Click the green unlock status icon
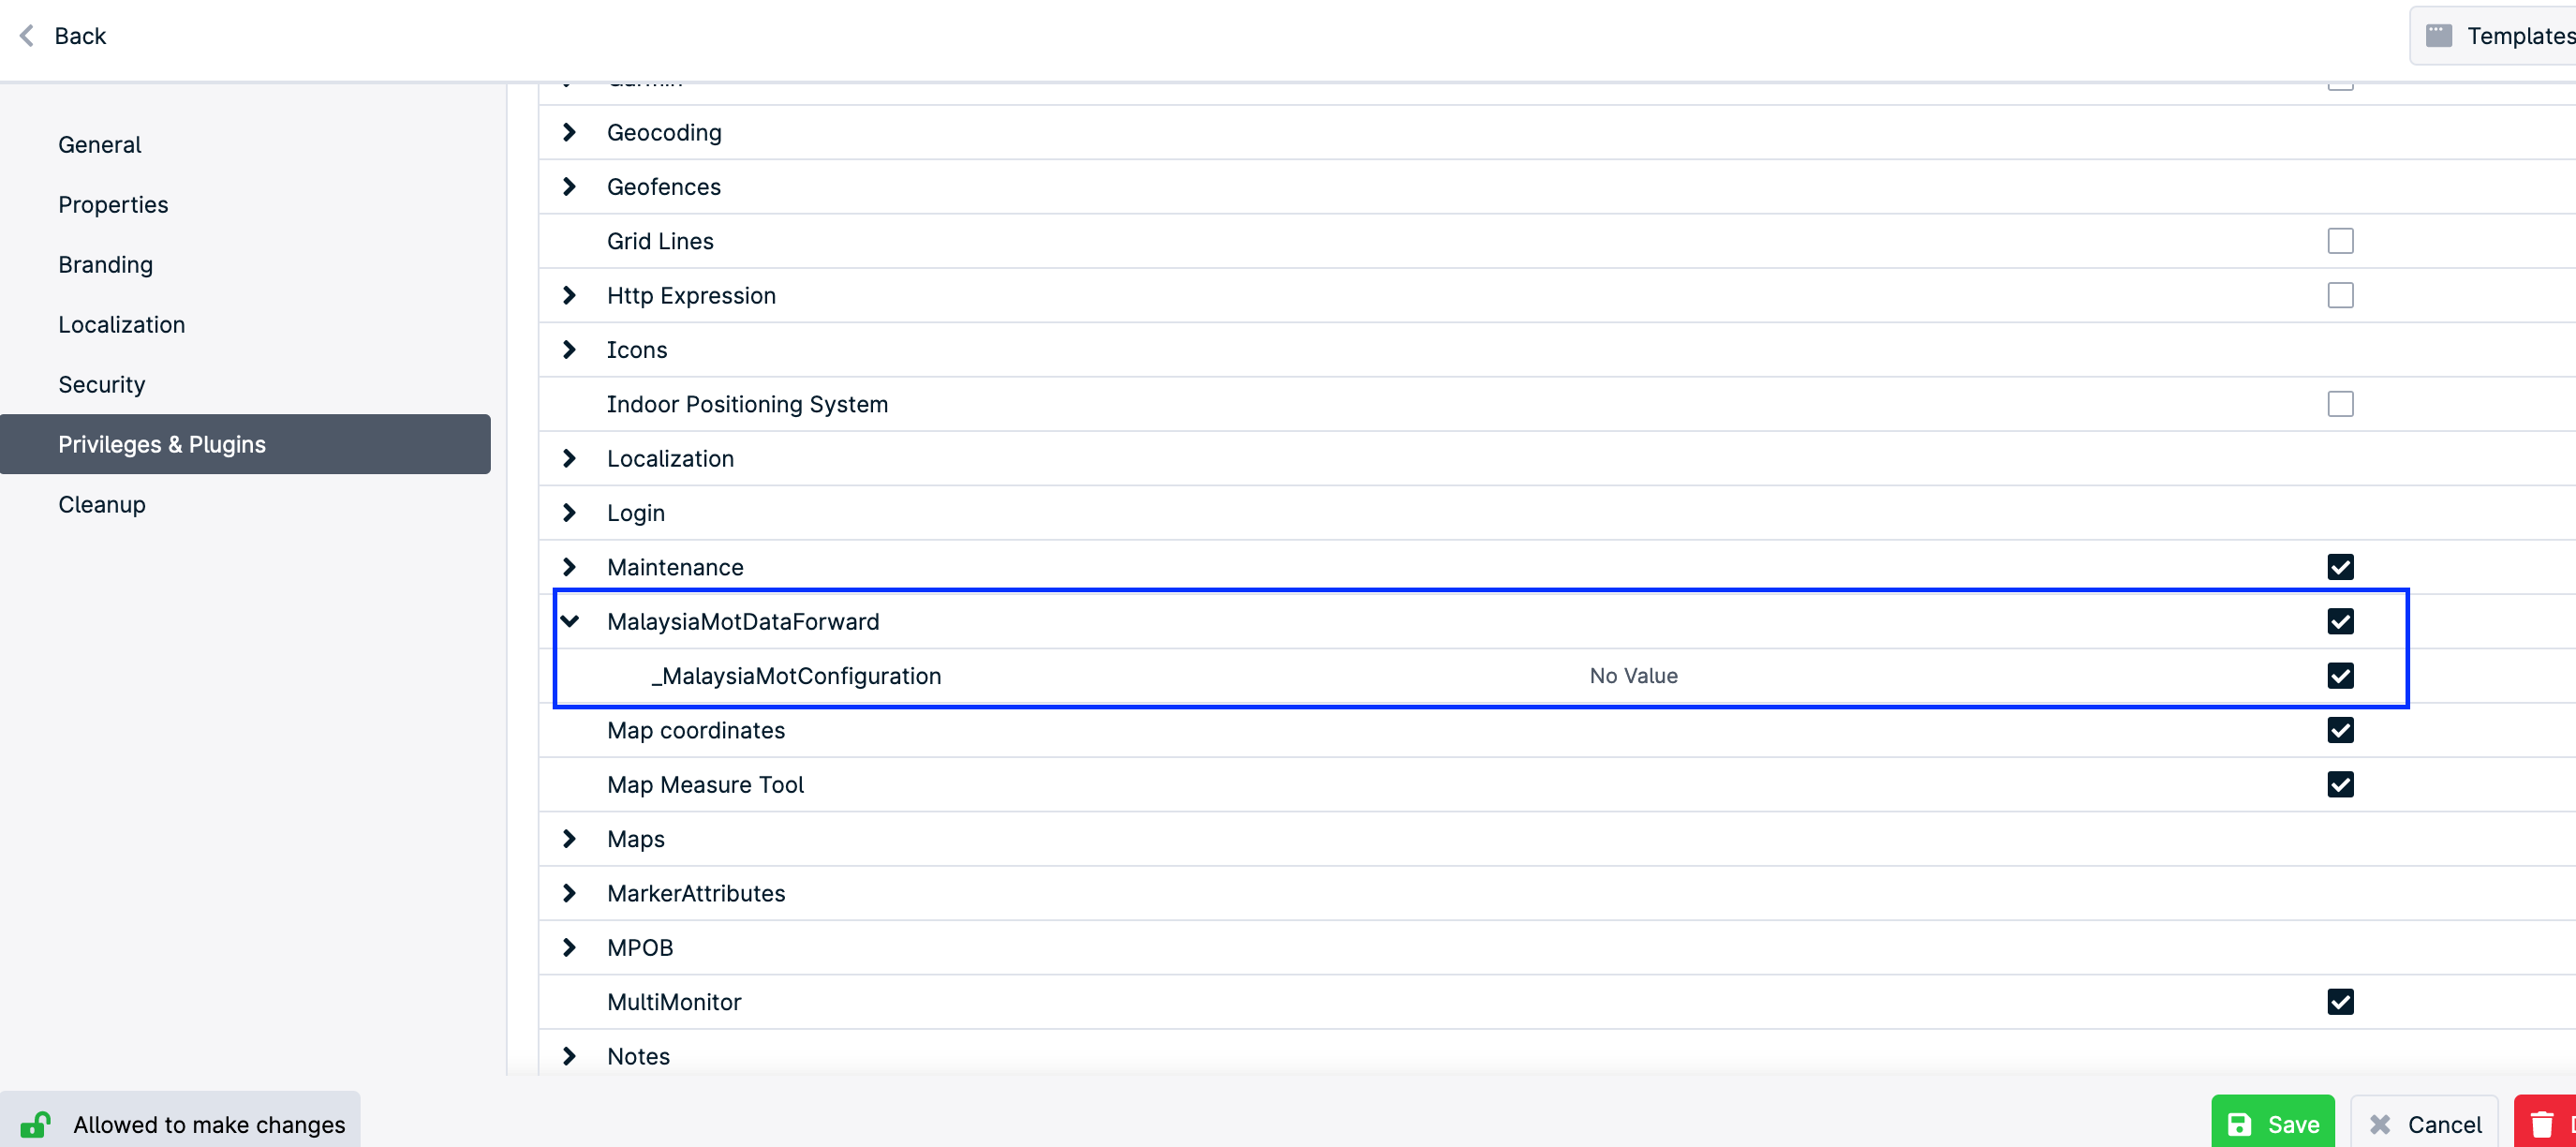Image resolution: width=2576 pixels, height=1147 pixels. coord(35,1124)
